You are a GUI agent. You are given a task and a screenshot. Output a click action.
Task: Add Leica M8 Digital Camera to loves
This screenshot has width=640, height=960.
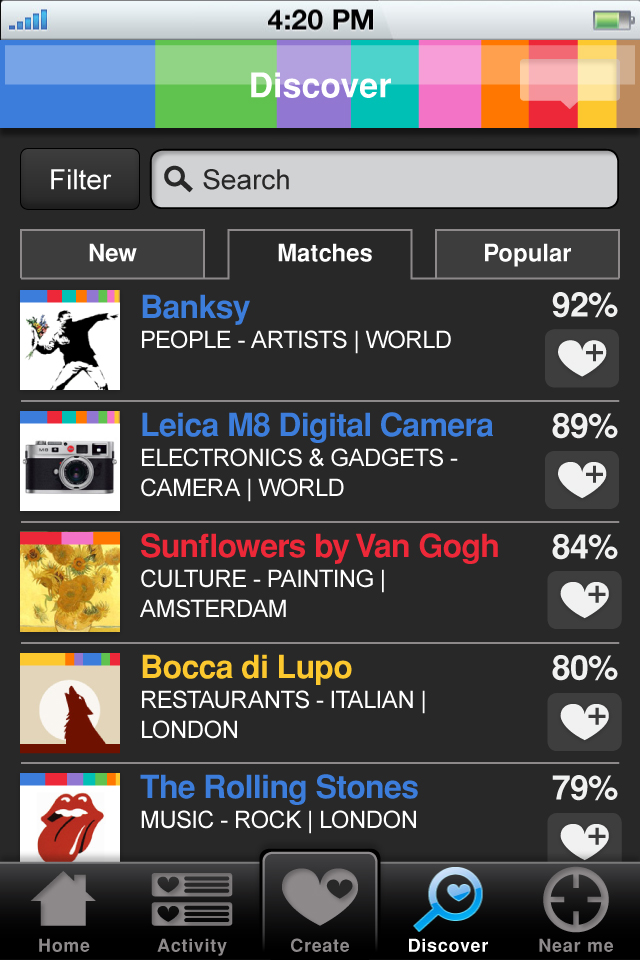[582, 479]
